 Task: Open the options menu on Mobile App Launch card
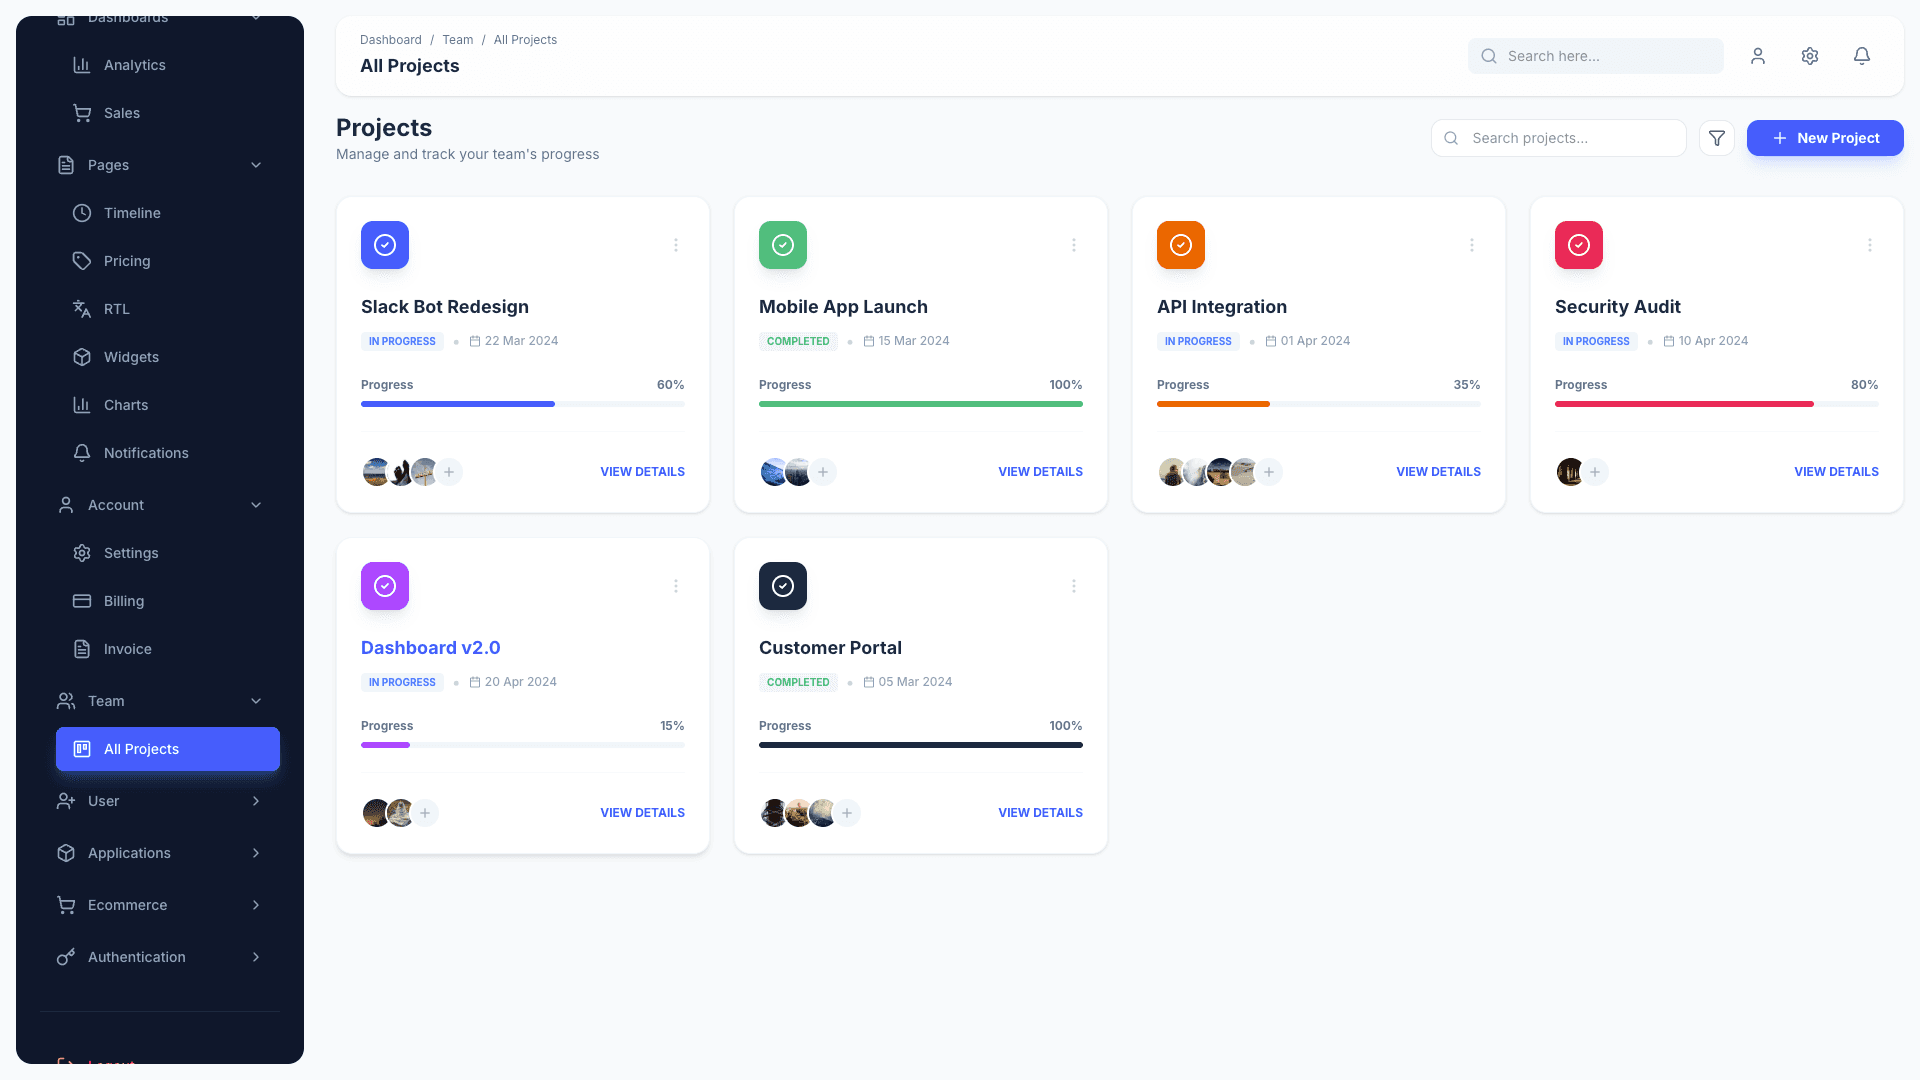pos(1073,244)
